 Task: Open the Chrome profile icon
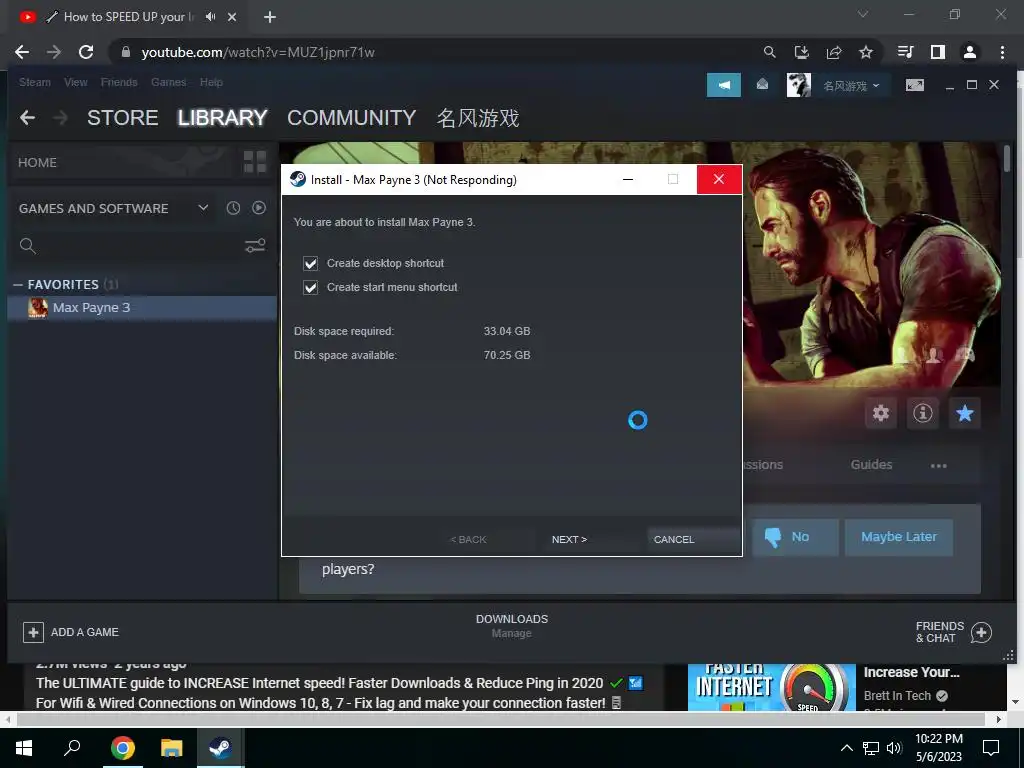(970, 52)
